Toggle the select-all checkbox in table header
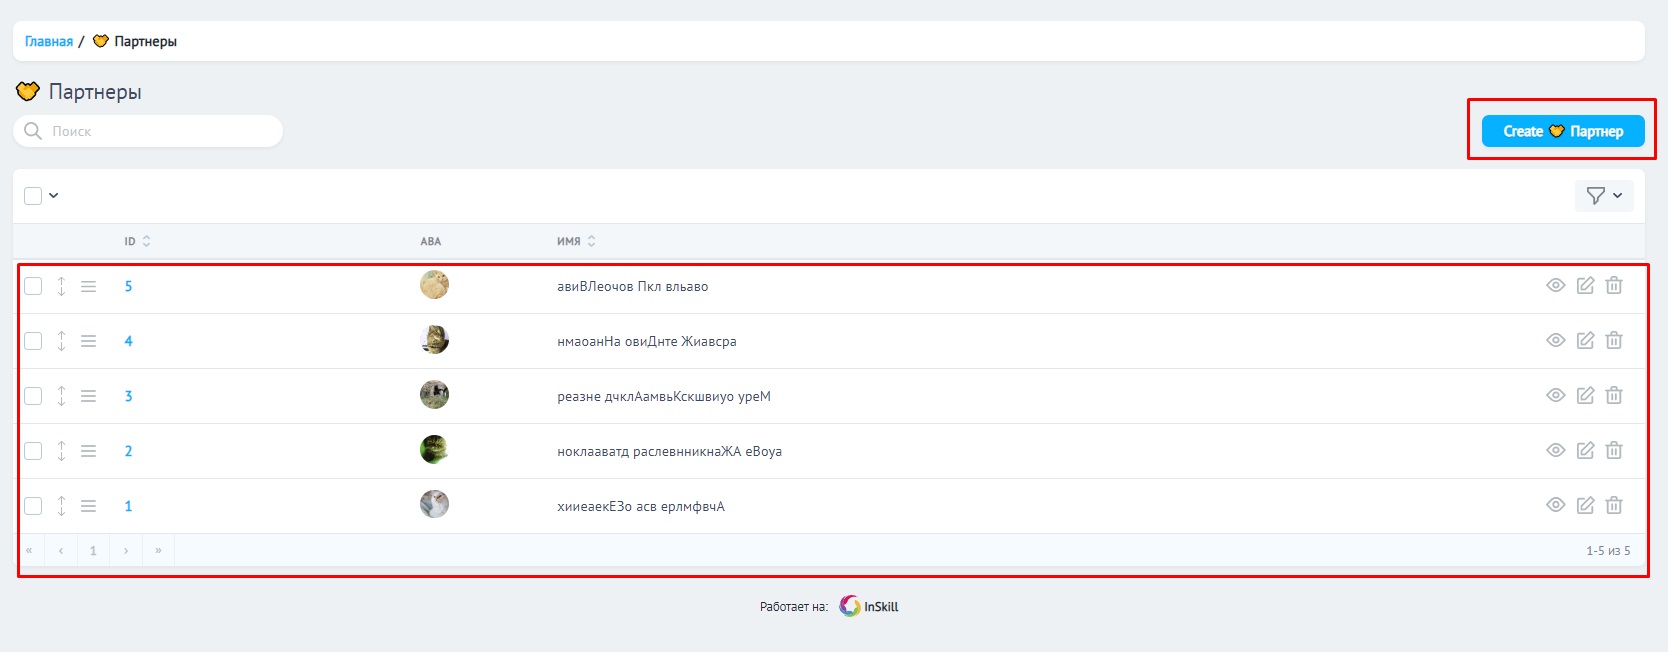The image size is (1668, 652). point(33,196)
